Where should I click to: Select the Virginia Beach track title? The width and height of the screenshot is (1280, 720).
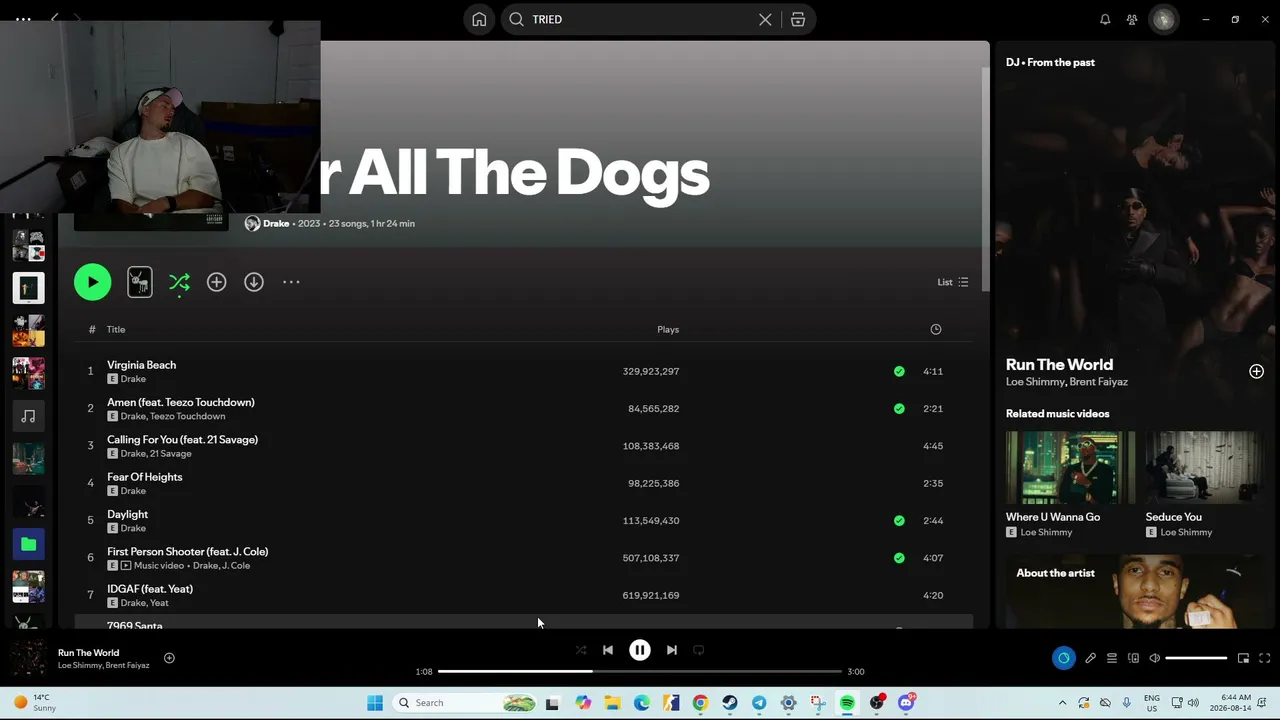(141, 365)
